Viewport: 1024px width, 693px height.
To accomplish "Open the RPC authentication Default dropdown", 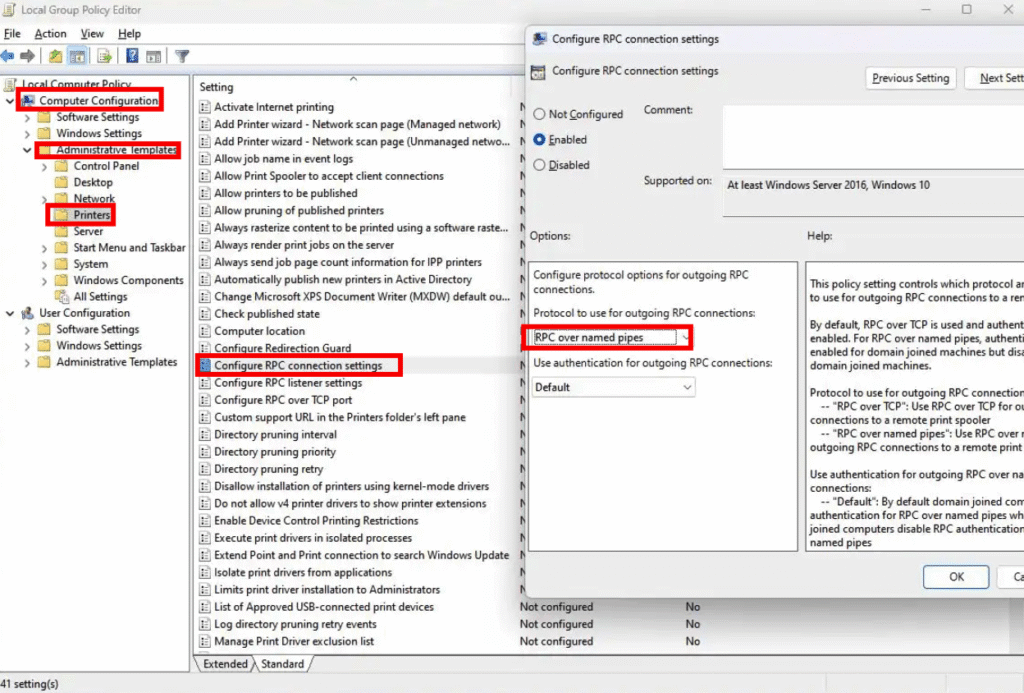I will click(x=613, y=387).
